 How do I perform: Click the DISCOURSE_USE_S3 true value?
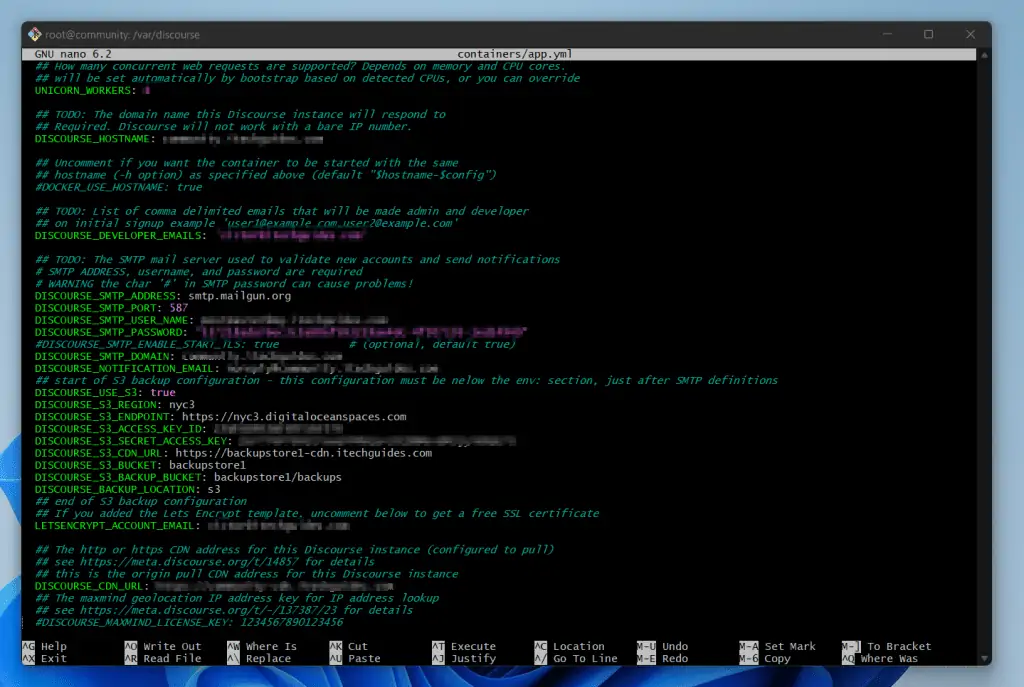(x=163, y=392)
